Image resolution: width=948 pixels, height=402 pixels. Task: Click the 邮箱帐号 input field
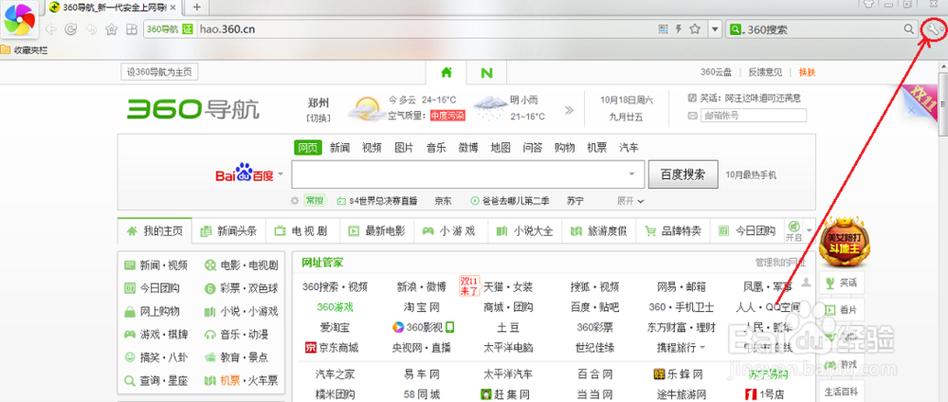click(x=753, y=115)
